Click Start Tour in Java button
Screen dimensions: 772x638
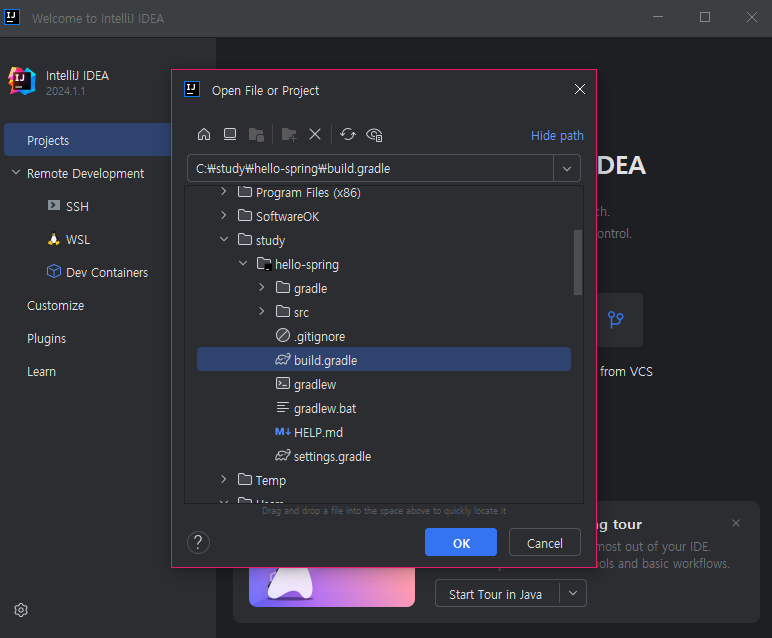(x=496, y=594)
